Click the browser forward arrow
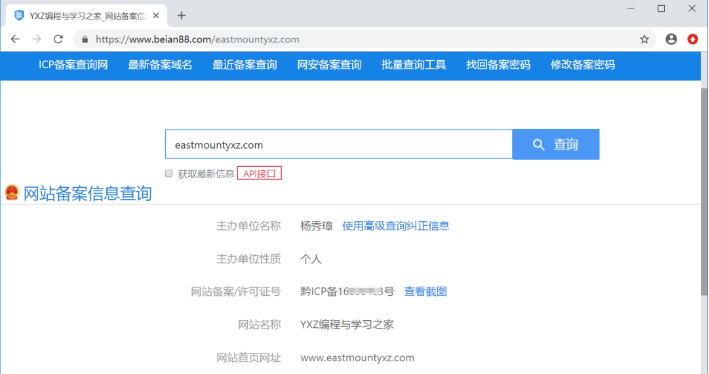Viewport: 709px width, 374px height. 37,39
